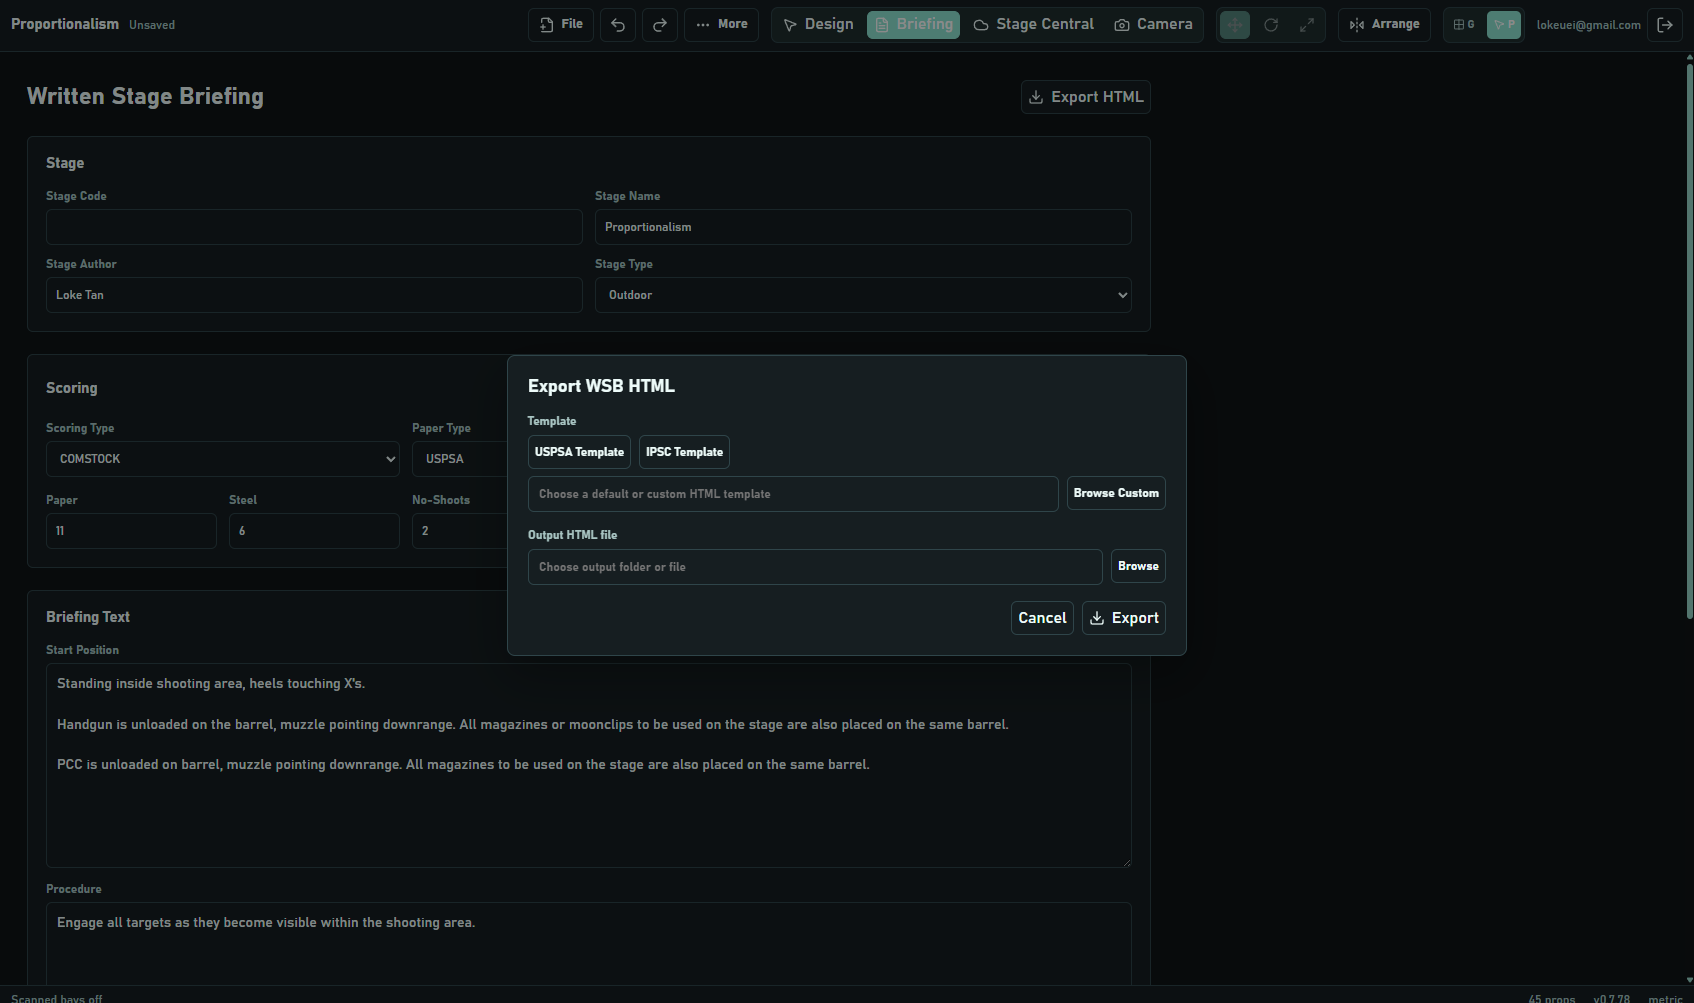This screenshot has height=1003, width=1694.
Task: Open the Scoring Type COMSTOCK dropdown
Action: point(223,459)
